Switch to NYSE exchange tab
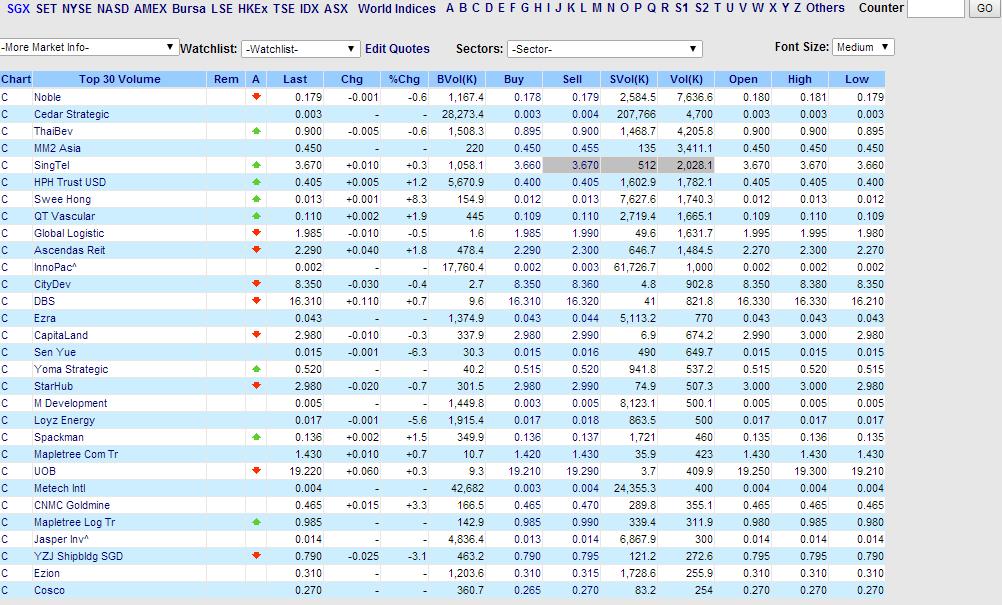Image resolution: width=1002 pixels, height=605 pixels. [x=76, y=9]
